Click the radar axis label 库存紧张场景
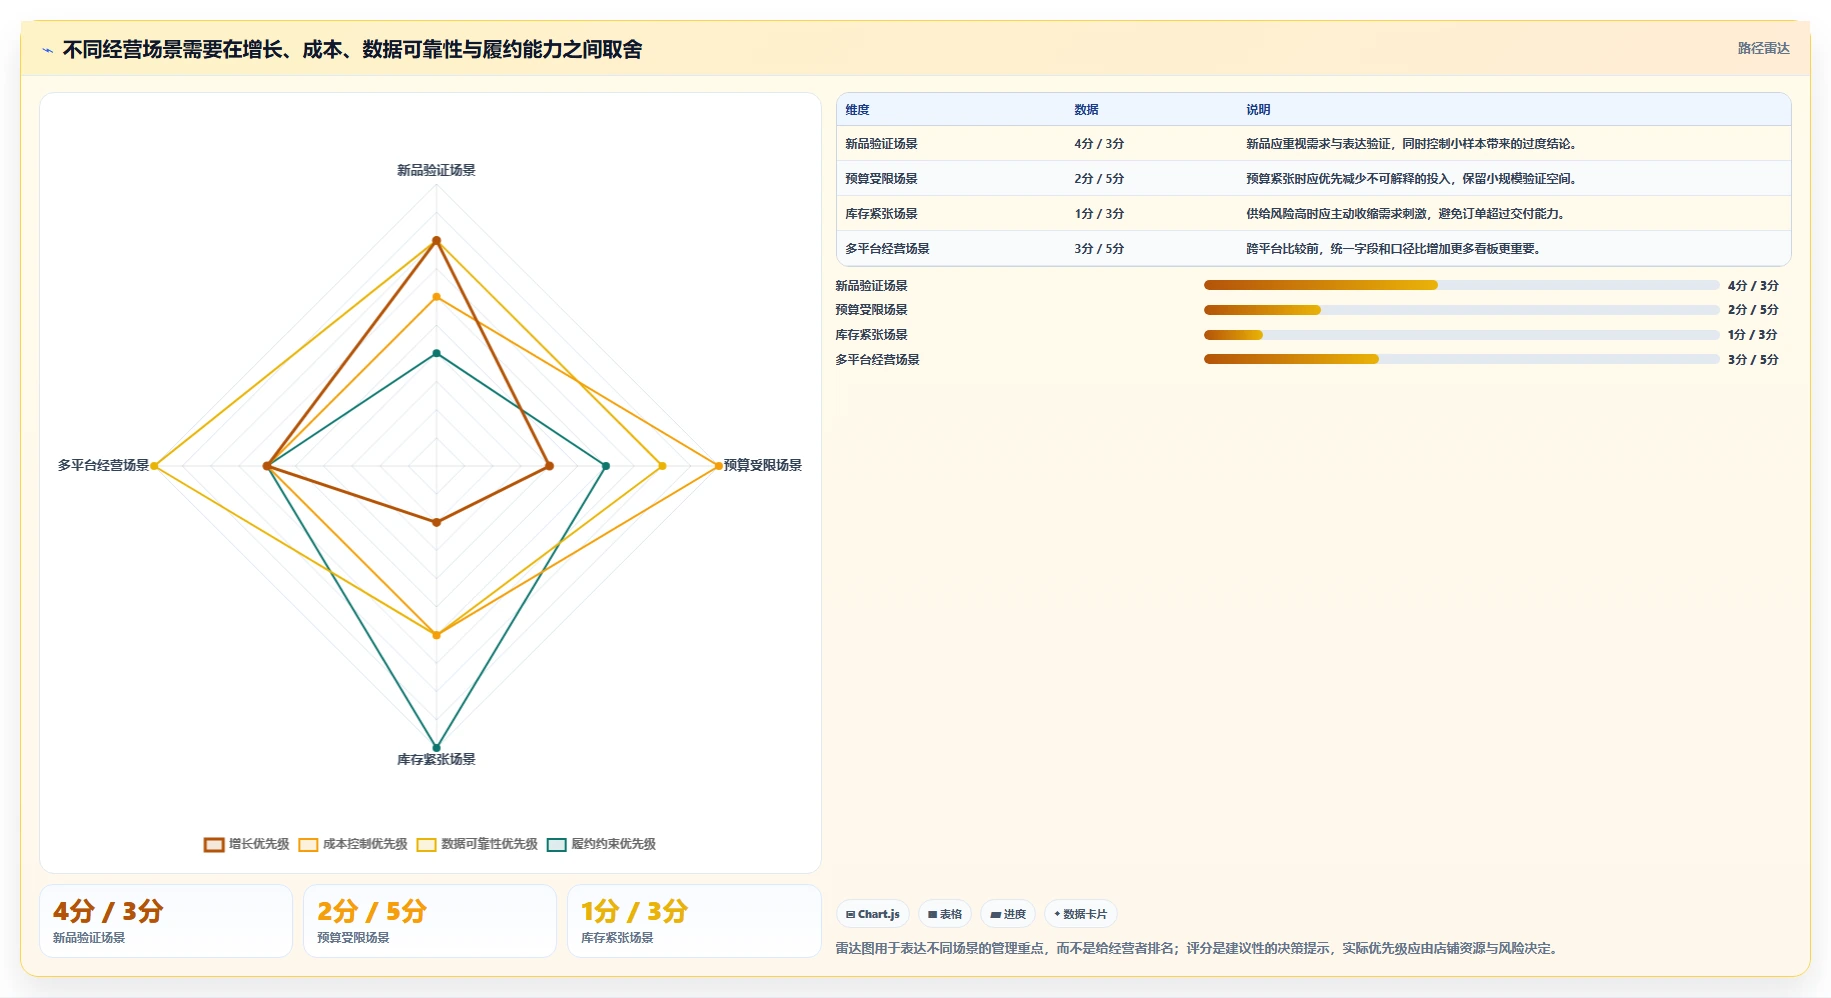The width and height of the screenshot is (1831, 998). (436, 760)
